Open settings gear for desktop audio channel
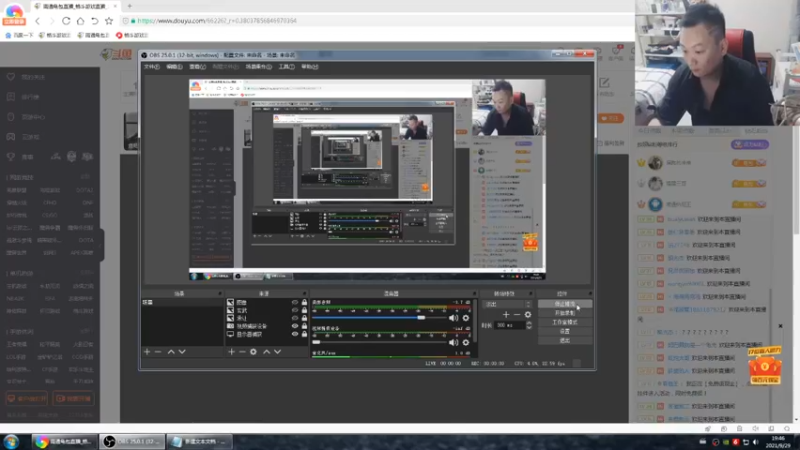 pos(466,318)
